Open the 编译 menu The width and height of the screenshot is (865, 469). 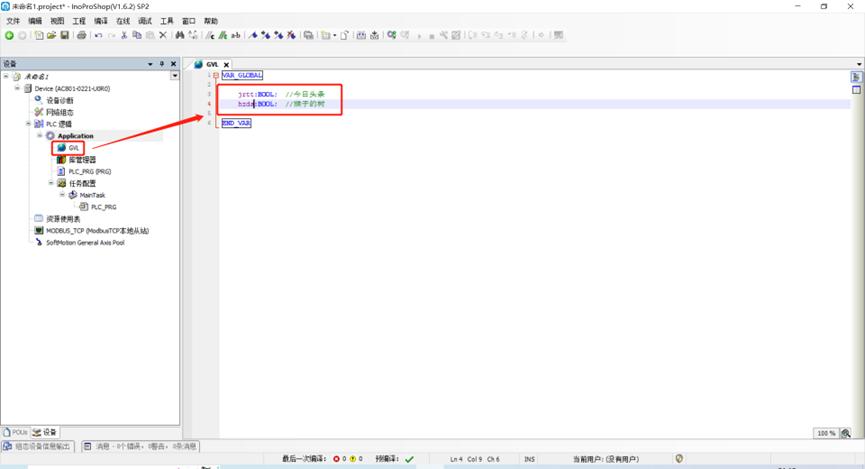(x=101, y=20)
